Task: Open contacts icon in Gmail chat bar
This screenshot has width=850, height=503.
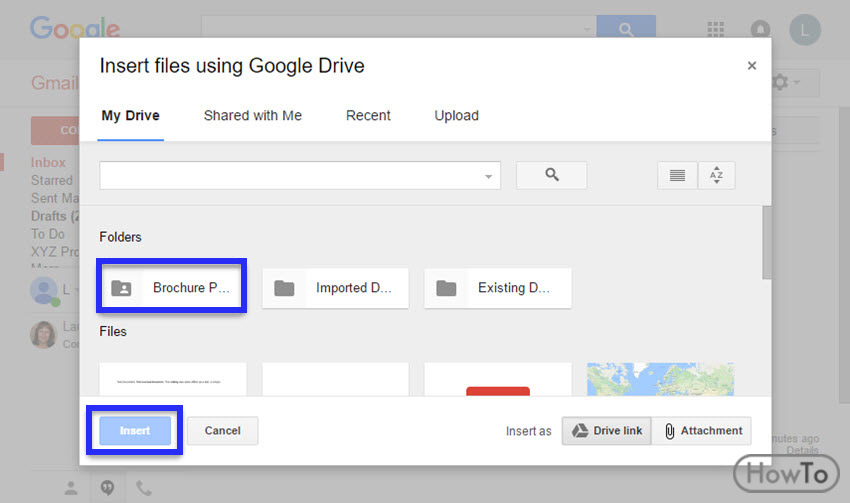Action: pos(71,488)
